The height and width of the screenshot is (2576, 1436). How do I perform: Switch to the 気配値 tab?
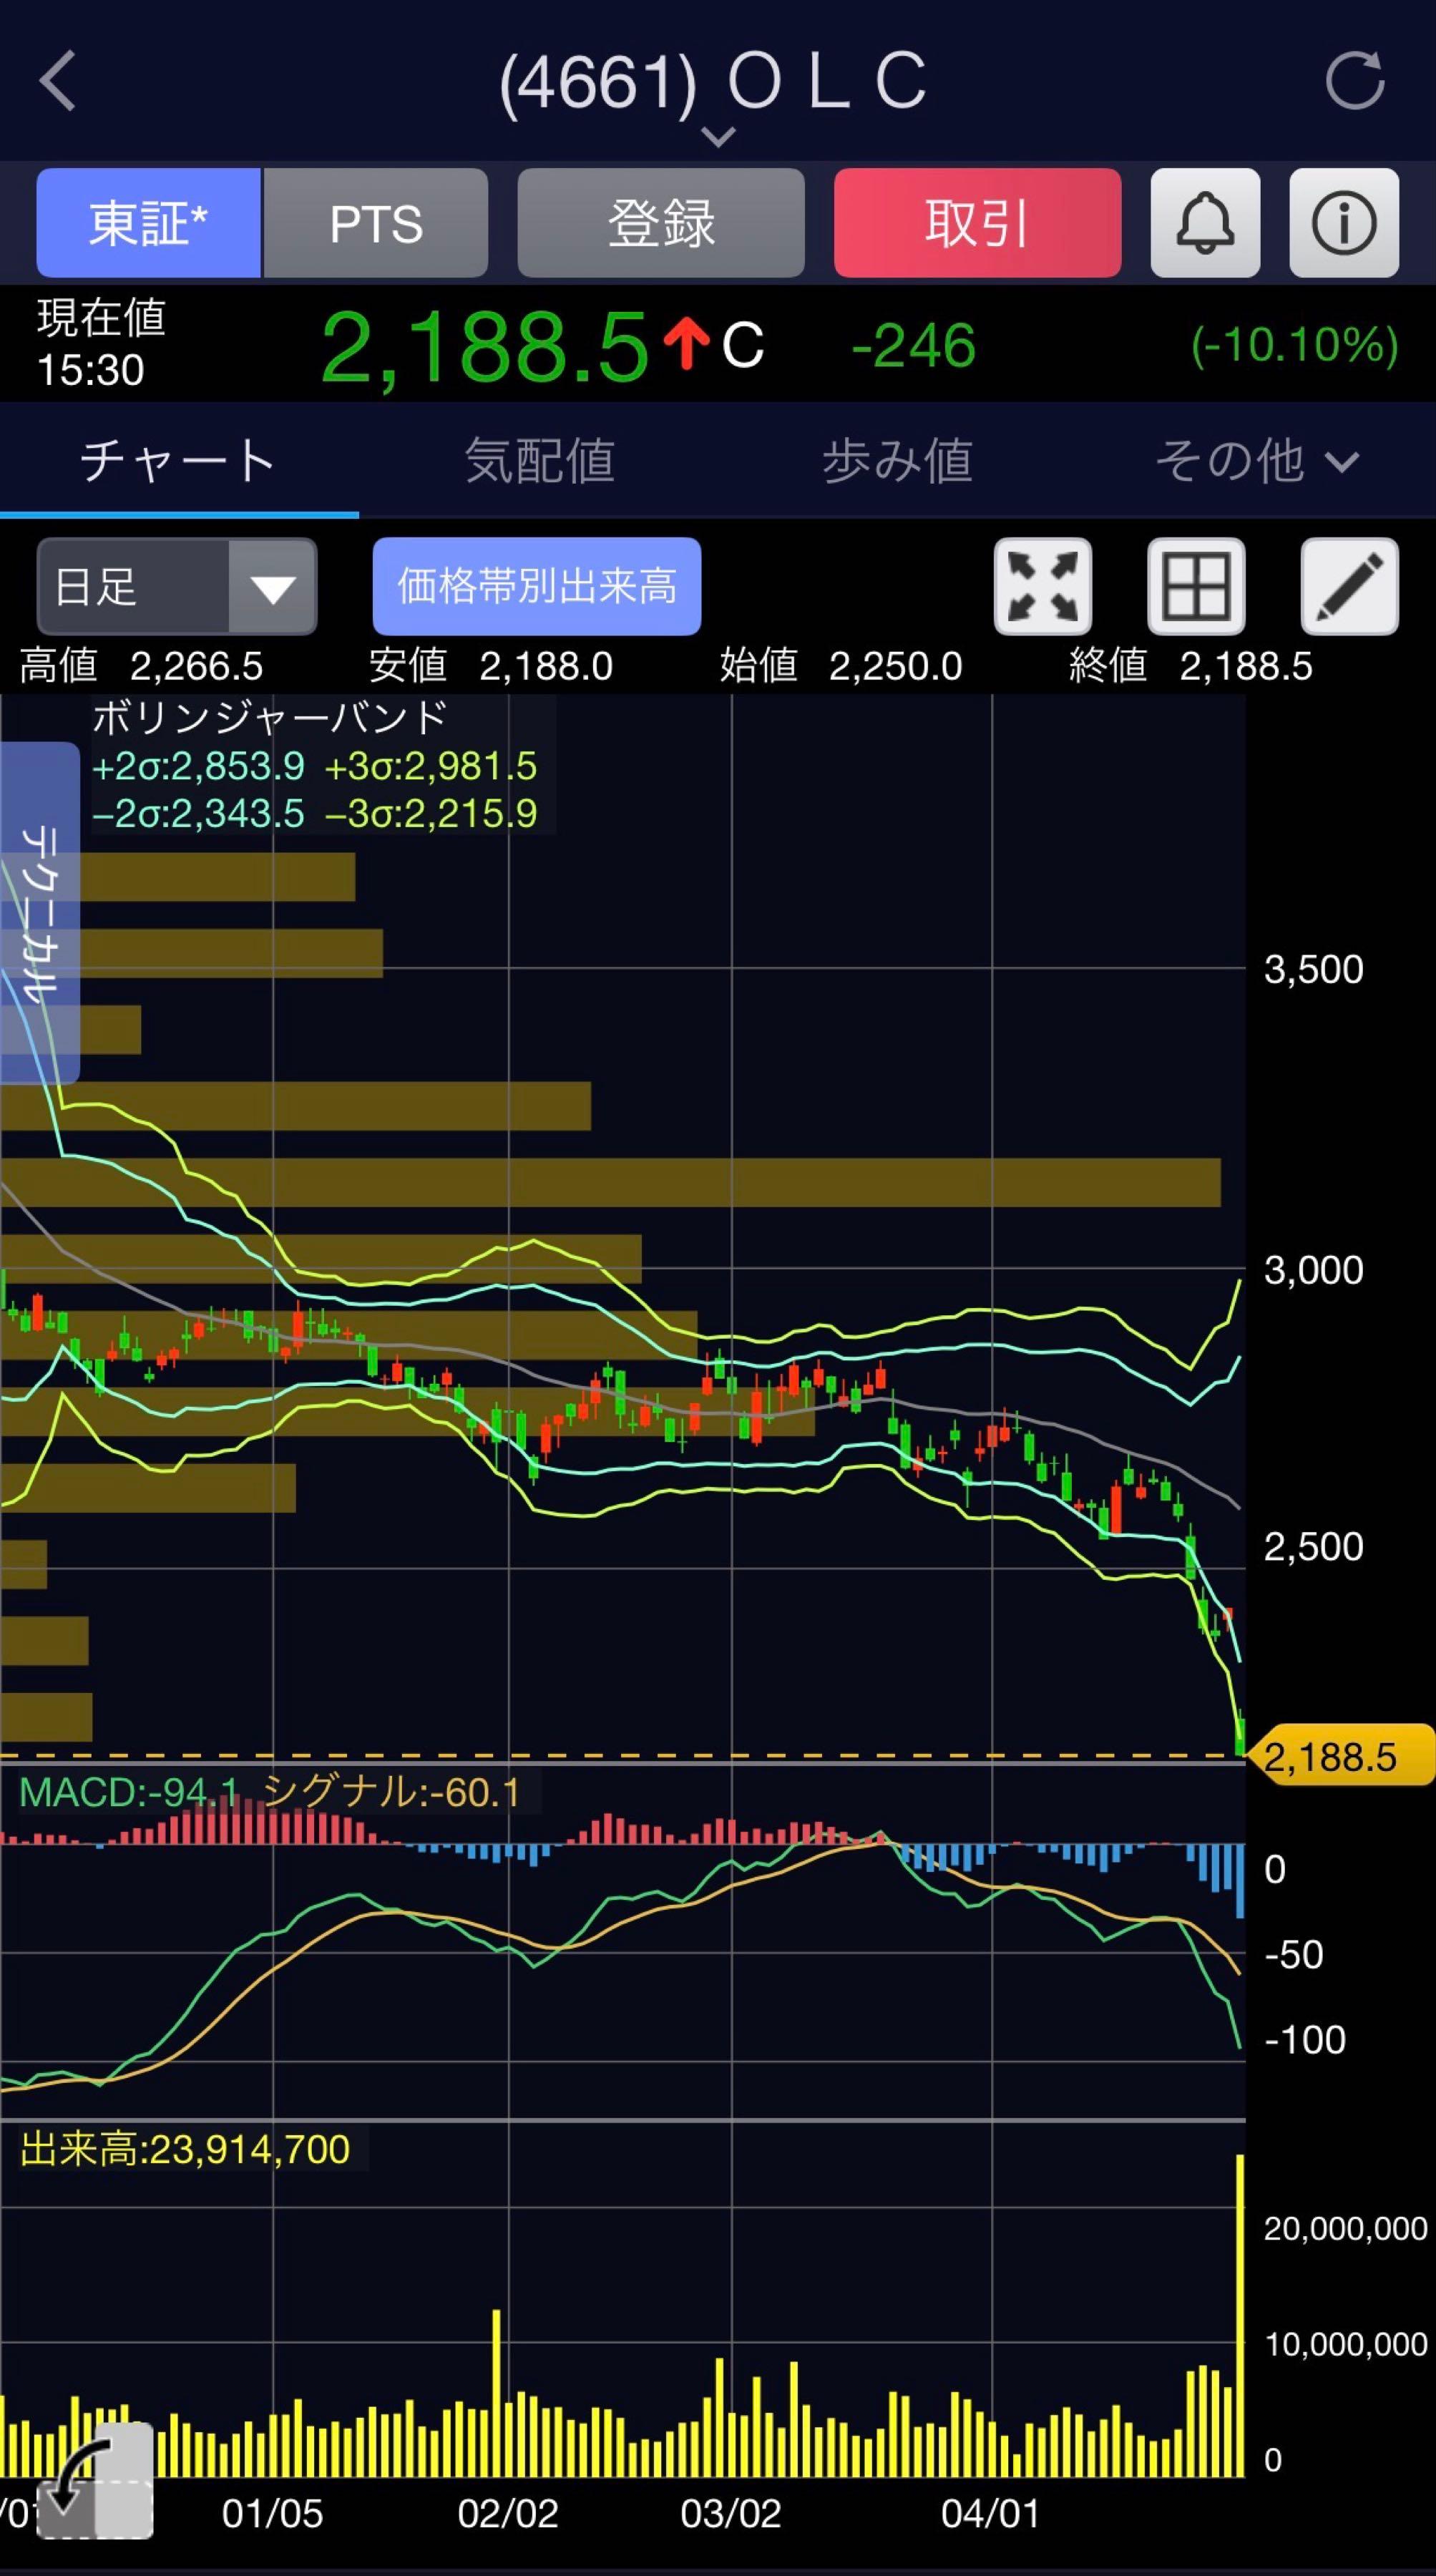click(x=539, y=461)
